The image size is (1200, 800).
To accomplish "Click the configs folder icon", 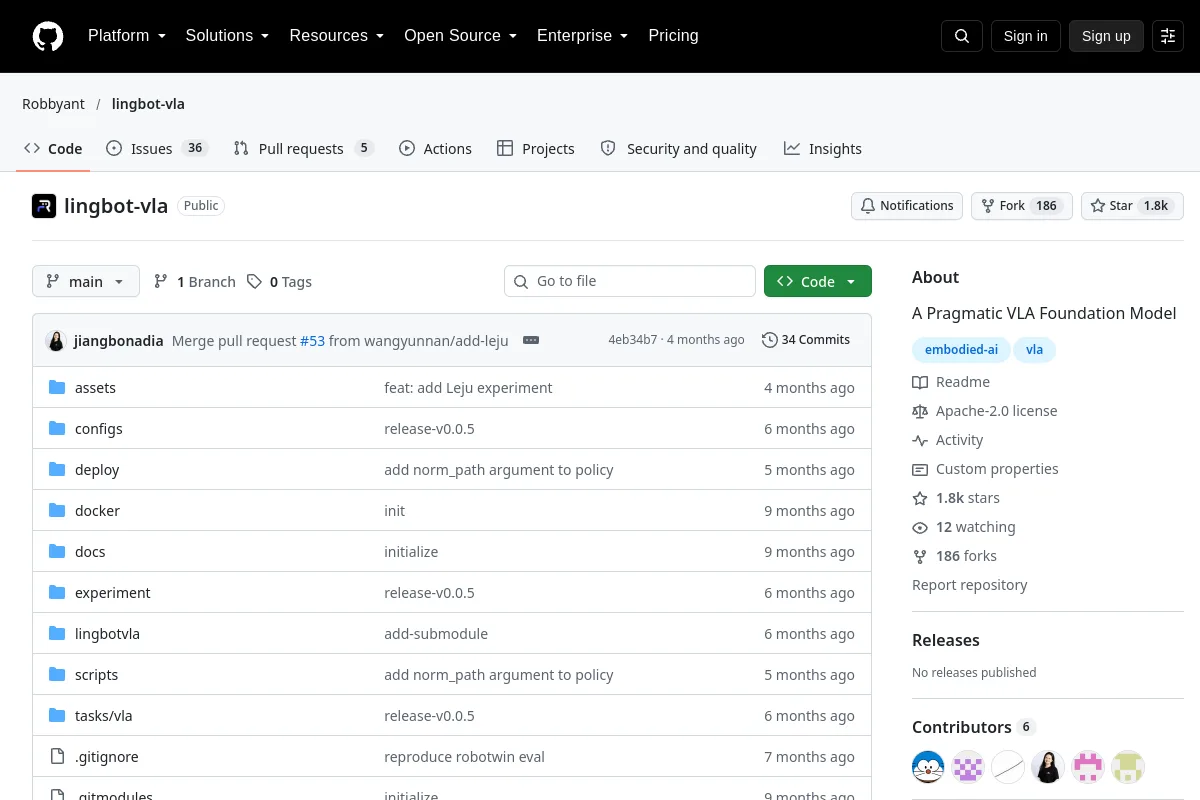I will [57, 429].
